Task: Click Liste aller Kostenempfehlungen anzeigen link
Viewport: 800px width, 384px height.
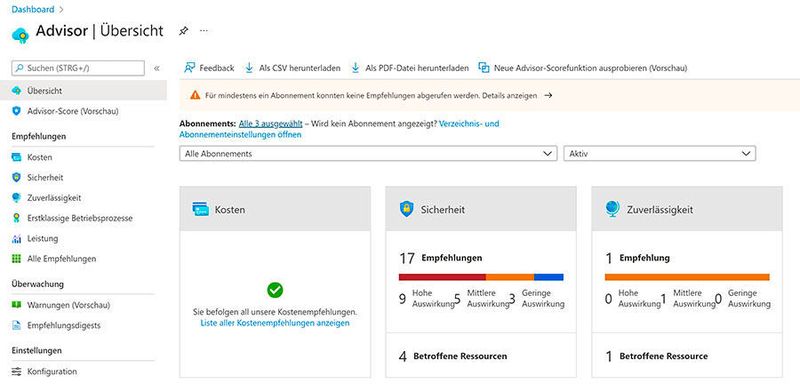Action: [275, 323]
